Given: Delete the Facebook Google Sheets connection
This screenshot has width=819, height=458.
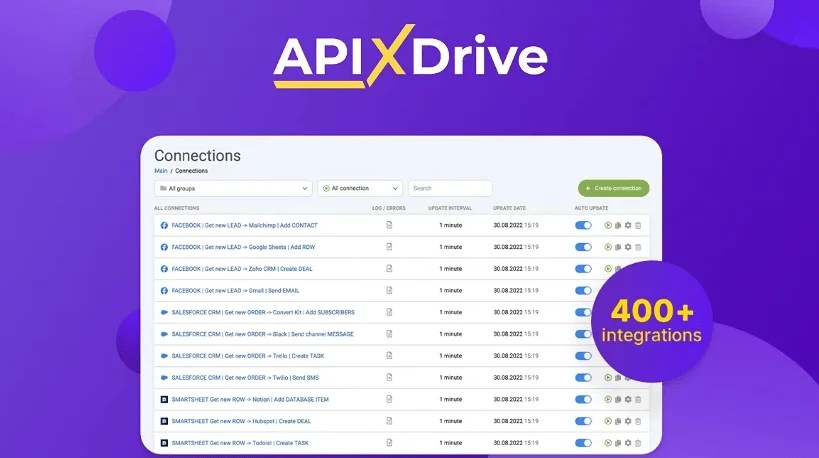Looking at the screenshot, I should point(638,247).
